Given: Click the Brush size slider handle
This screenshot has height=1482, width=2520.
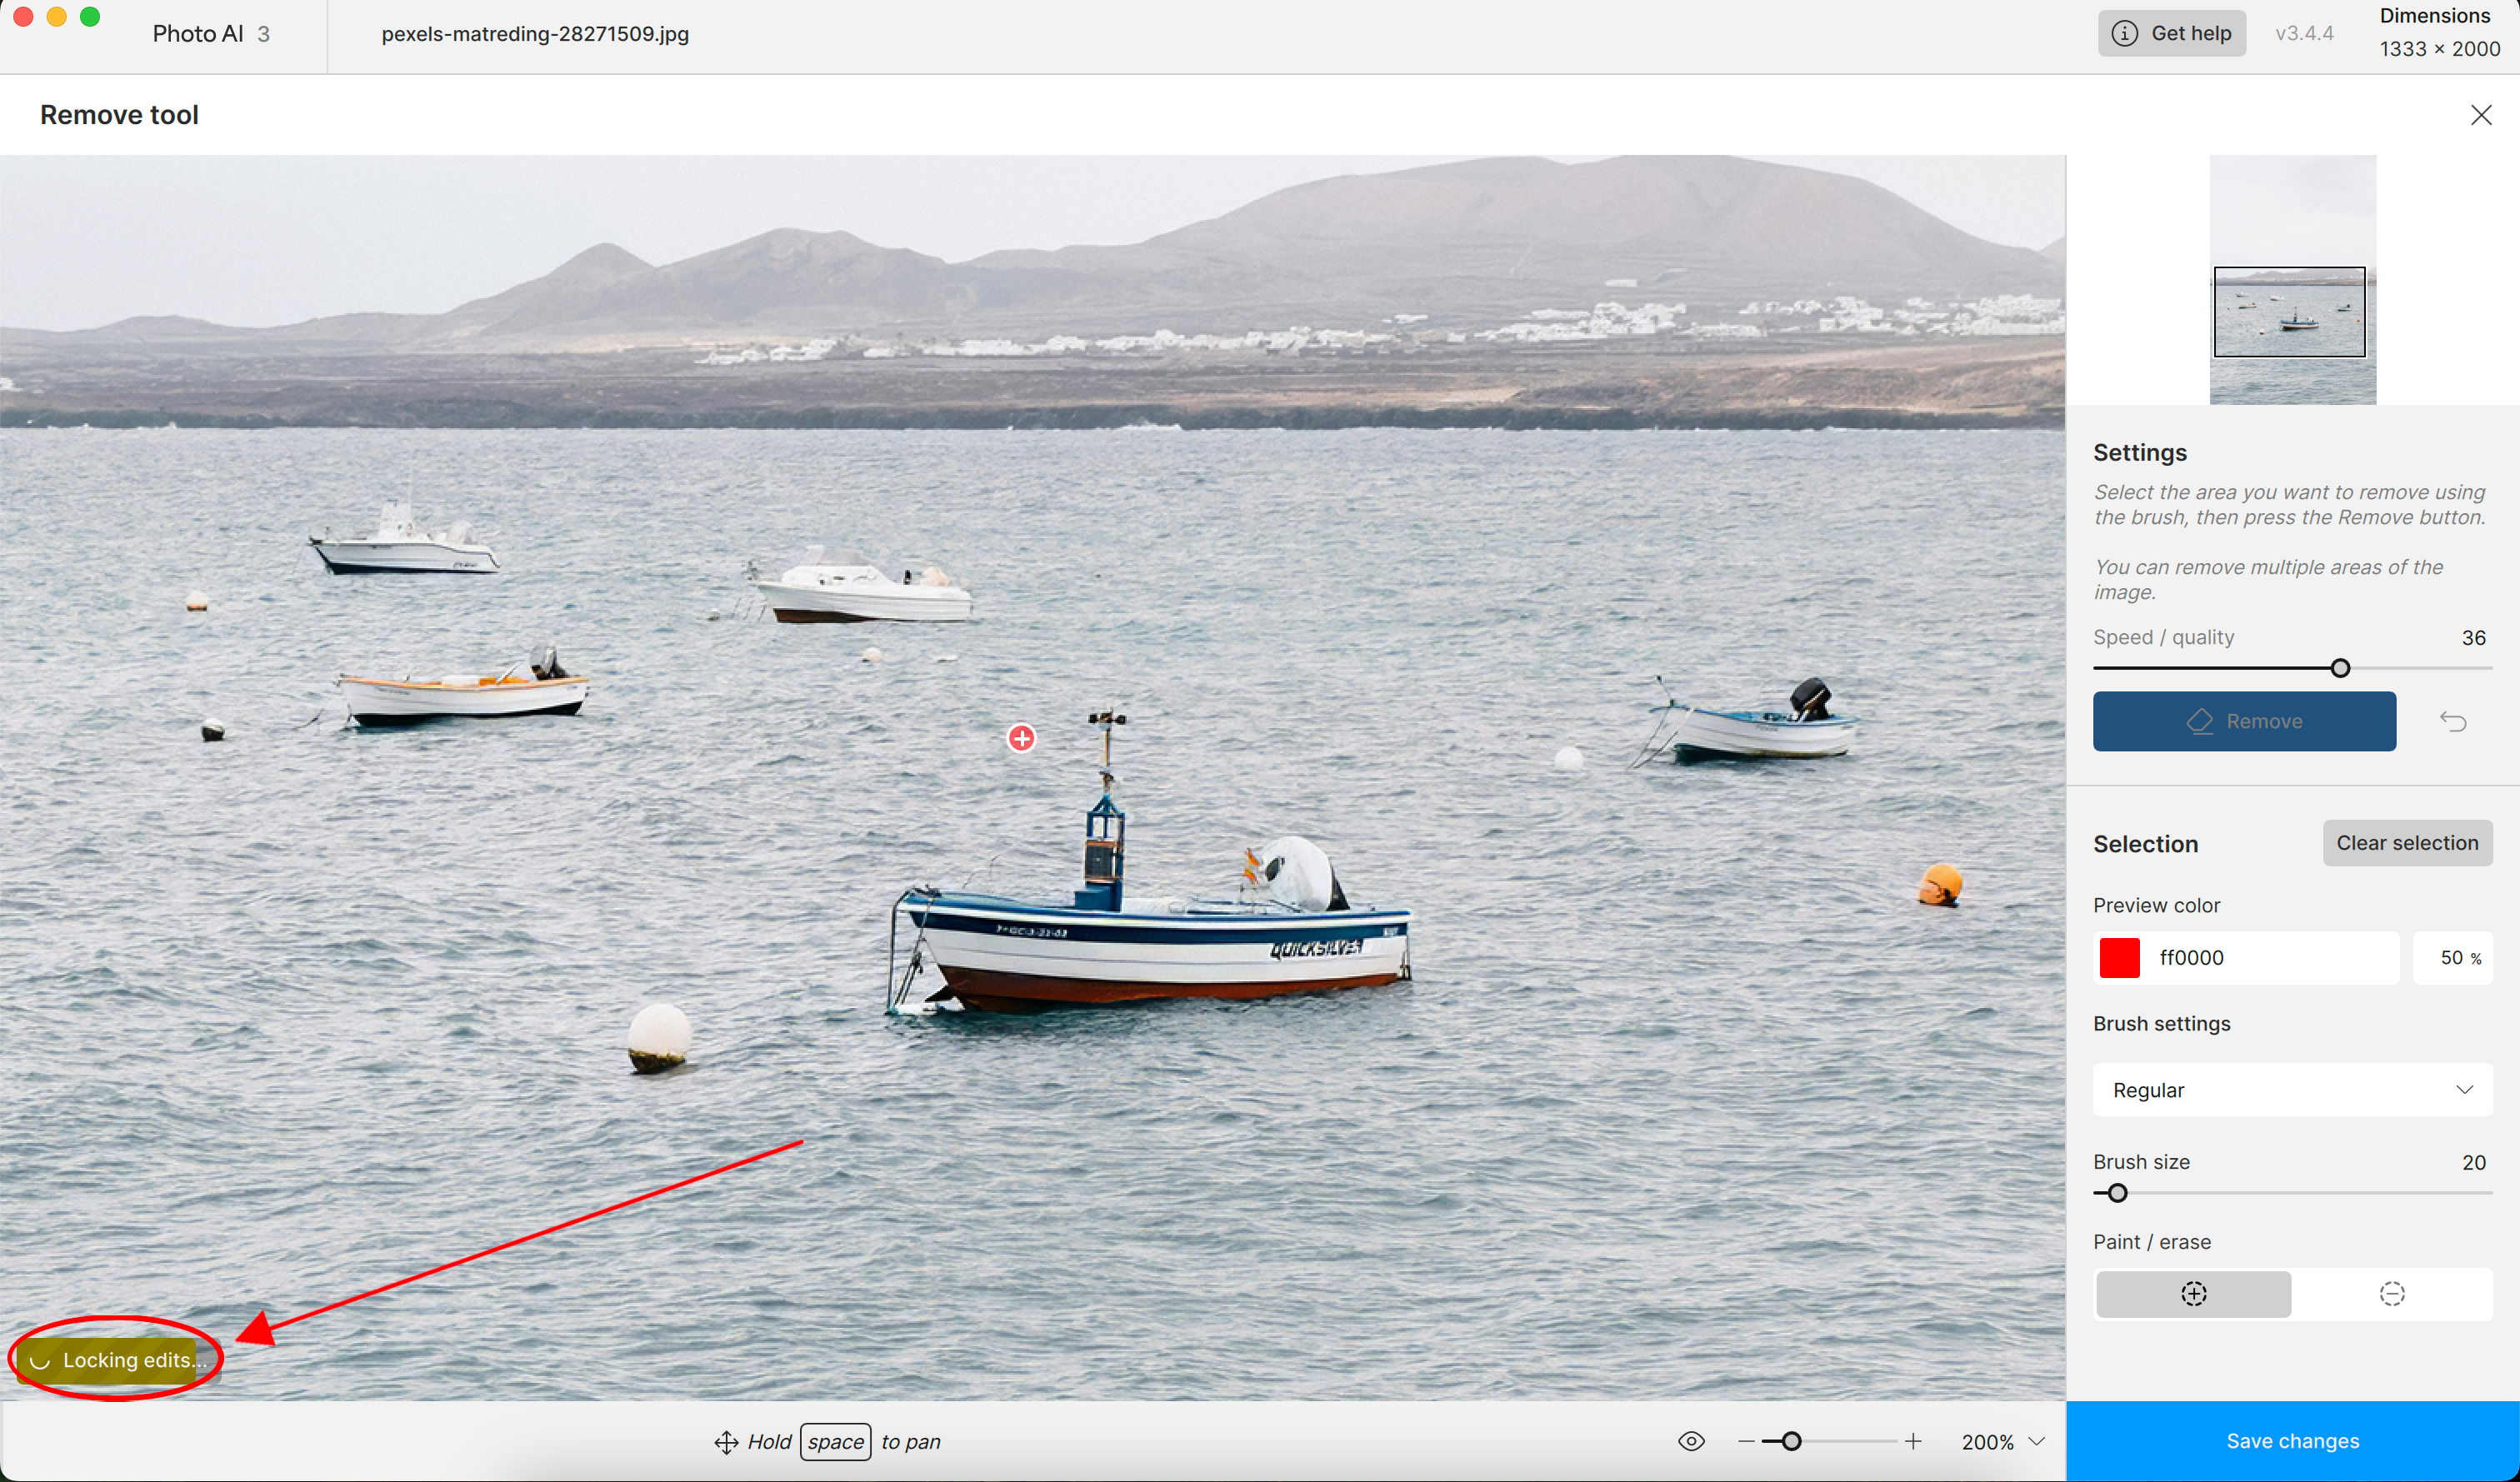Looking at the screenshot, I should click(x=2117, y=1193).
